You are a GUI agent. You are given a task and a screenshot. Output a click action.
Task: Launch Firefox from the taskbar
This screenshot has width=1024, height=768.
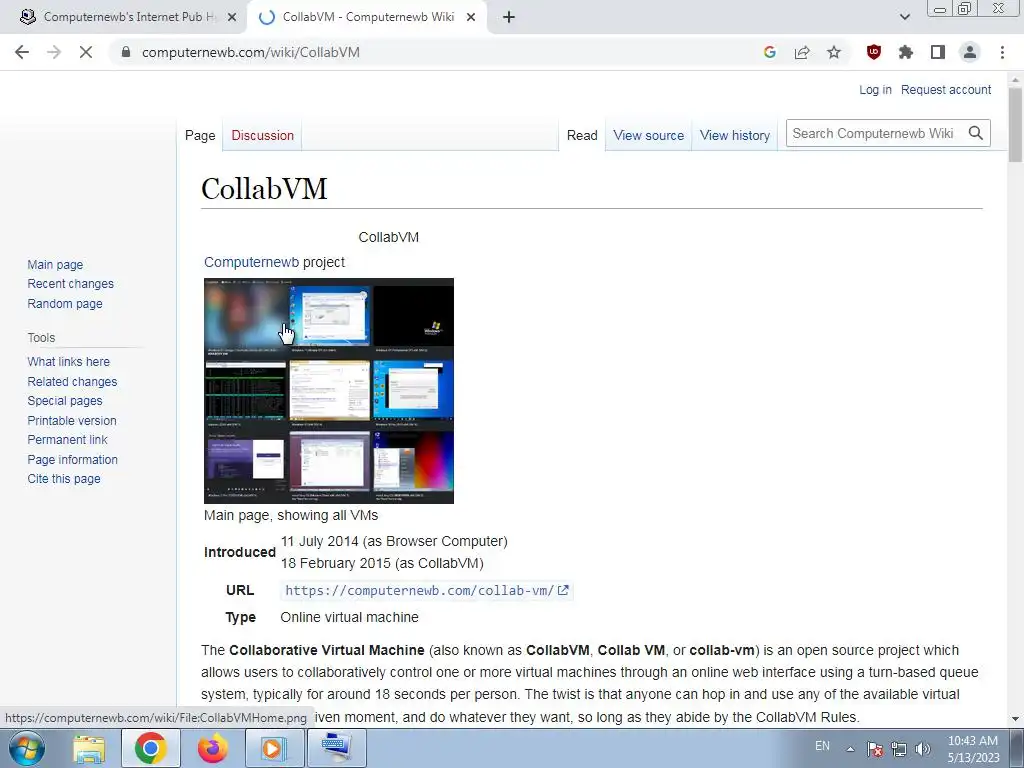pos(212,748)
